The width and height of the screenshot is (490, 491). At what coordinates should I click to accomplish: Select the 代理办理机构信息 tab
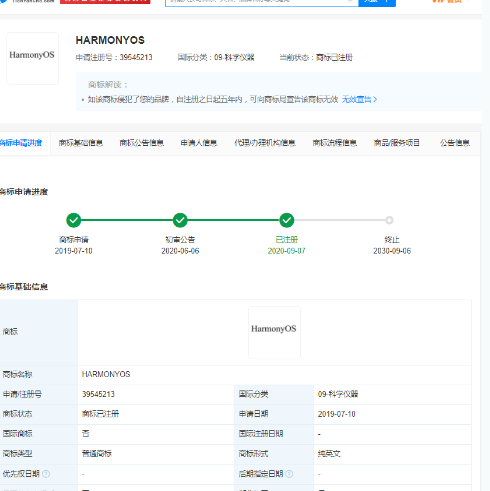[x=265, y=143]
